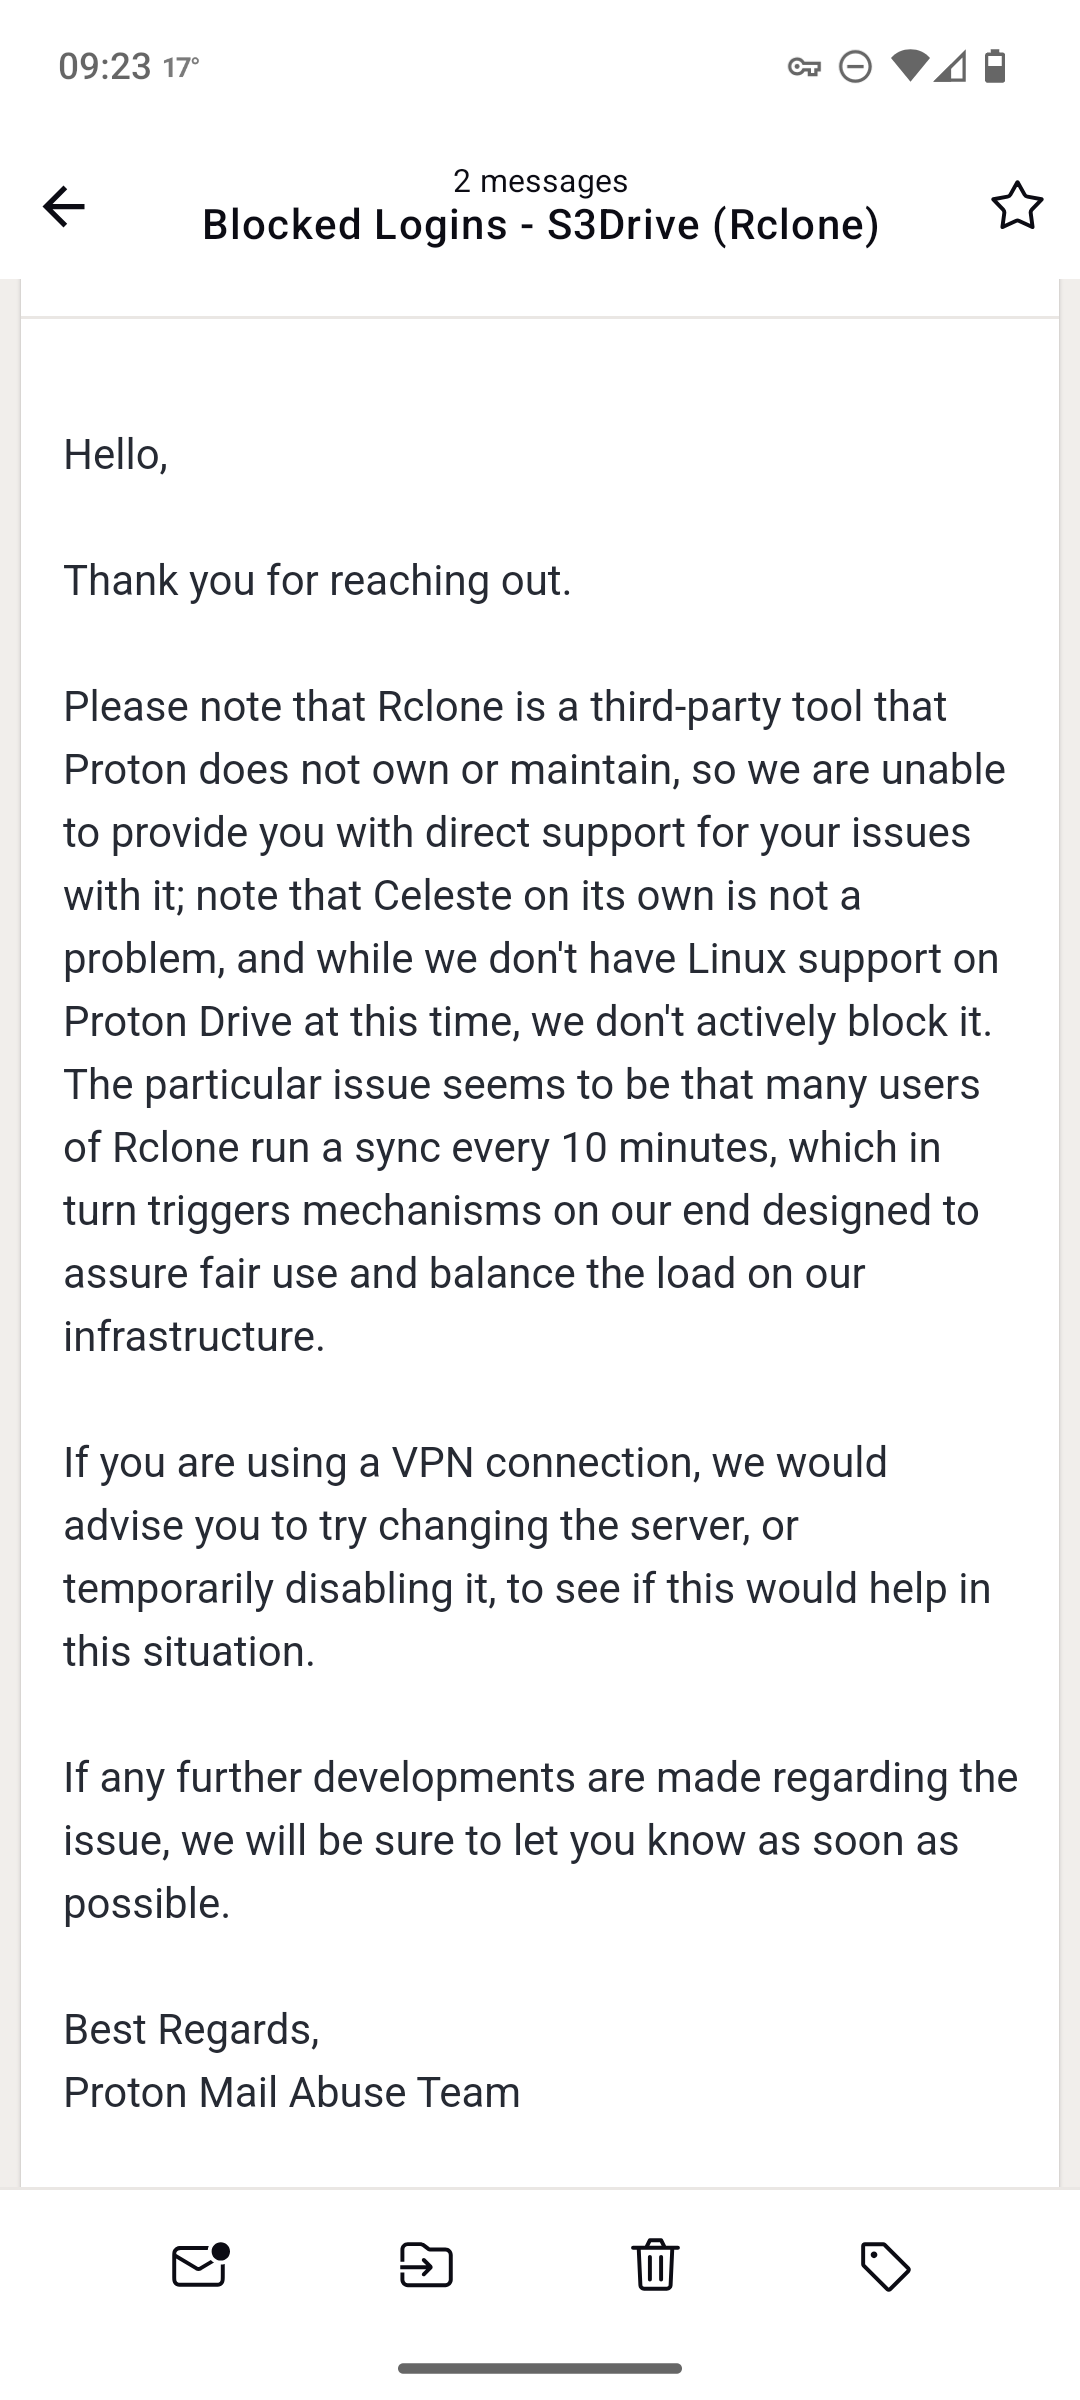Star the Blocked Logins conversation
The image size is (1080, 2400).
(1017, 206)
